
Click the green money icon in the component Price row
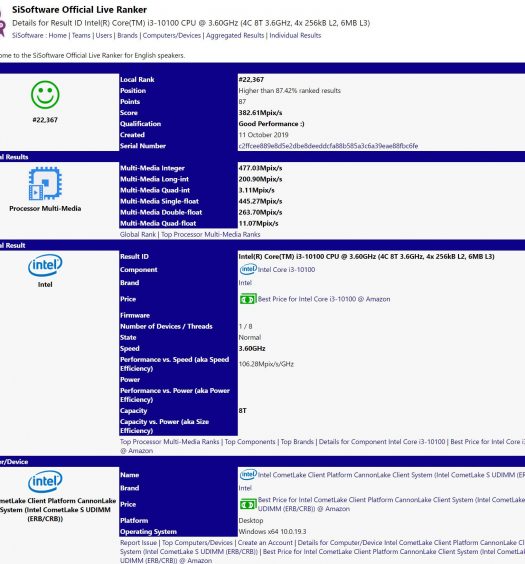pos(248,299)
